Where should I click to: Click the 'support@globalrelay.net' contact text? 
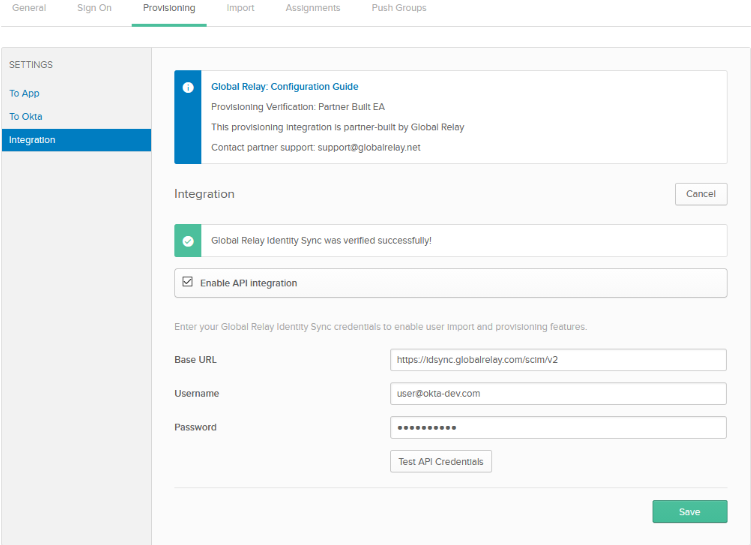pyautogui.click(x=369, y=148)
